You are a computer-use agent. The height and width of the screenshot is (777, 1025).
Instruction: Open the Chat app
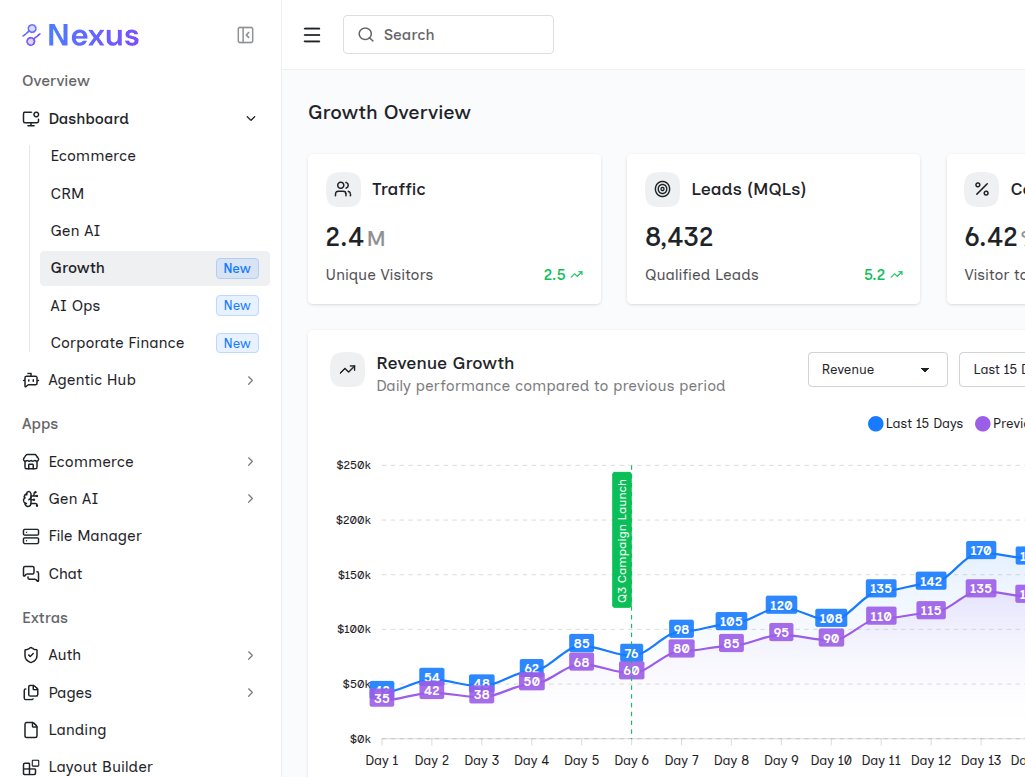click(x=140, y=574)
